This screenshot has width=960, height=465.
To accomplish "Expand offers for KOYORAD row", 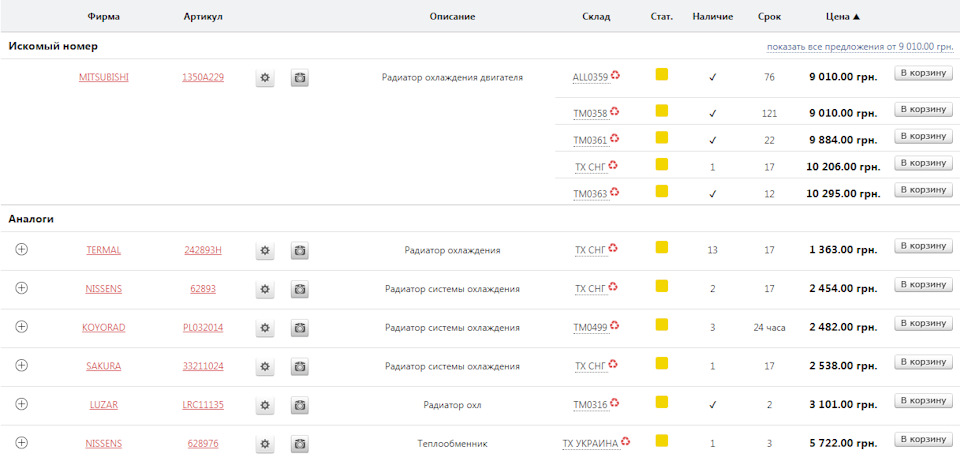I will (21, 327).
